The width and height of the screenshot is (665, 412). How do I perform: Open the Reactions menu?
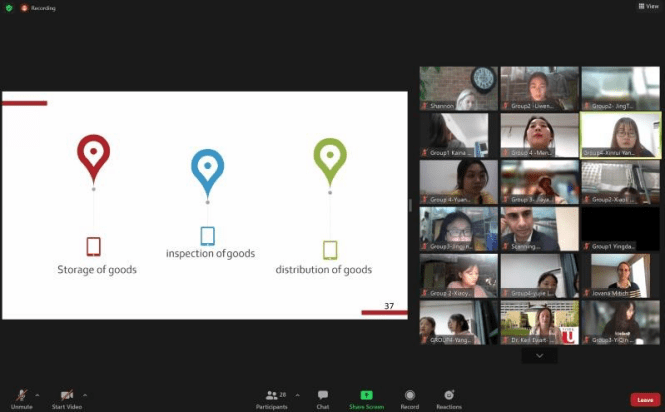(449, 396)
